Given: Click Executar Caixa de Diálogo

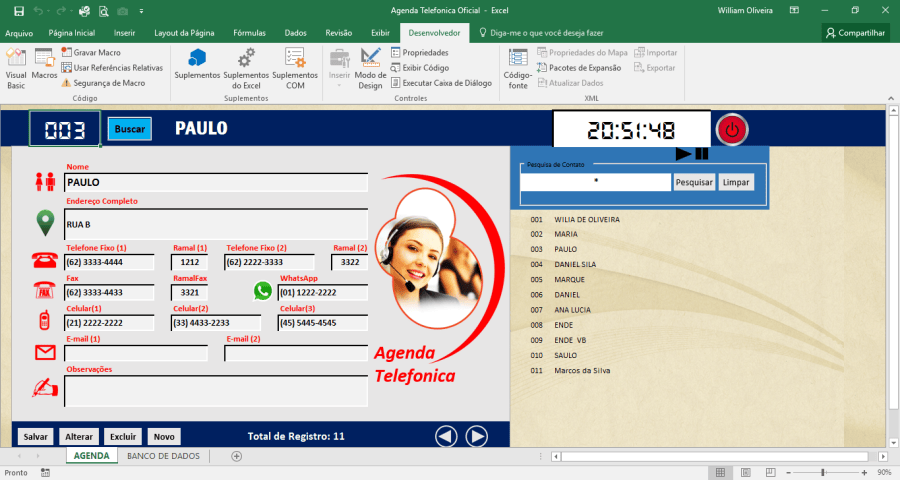Looking at the screenshot, I should click(x=441, y=83).
